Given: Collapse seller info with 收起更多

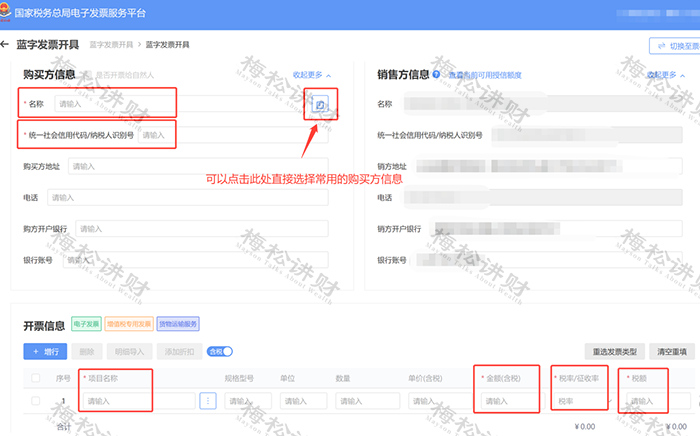Looking at the screenshot, I should (x=666, y=75).
